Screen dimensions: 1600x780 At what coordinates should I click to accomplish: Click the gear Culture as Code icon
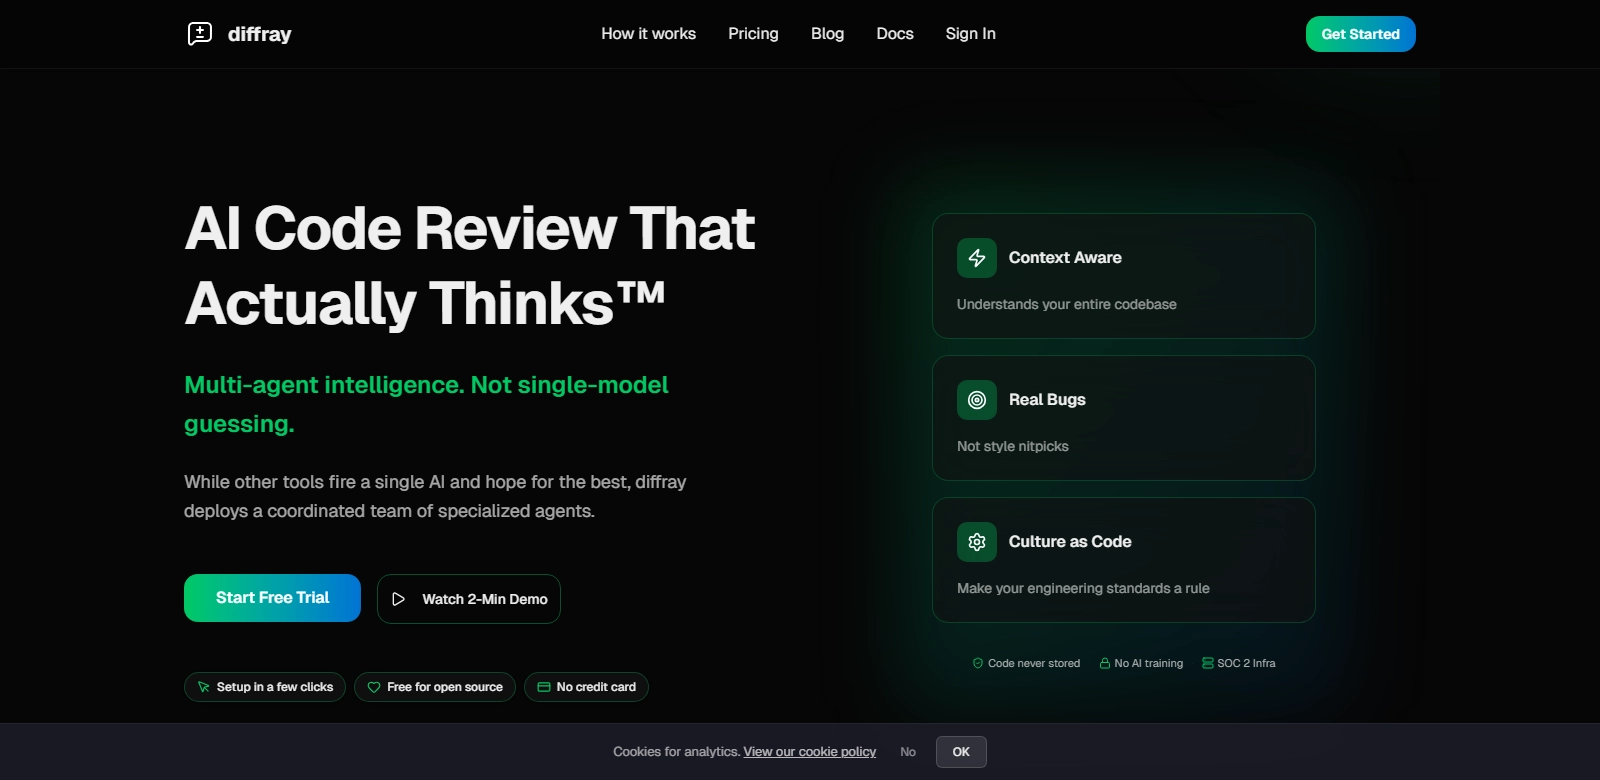tap(977, 542)
